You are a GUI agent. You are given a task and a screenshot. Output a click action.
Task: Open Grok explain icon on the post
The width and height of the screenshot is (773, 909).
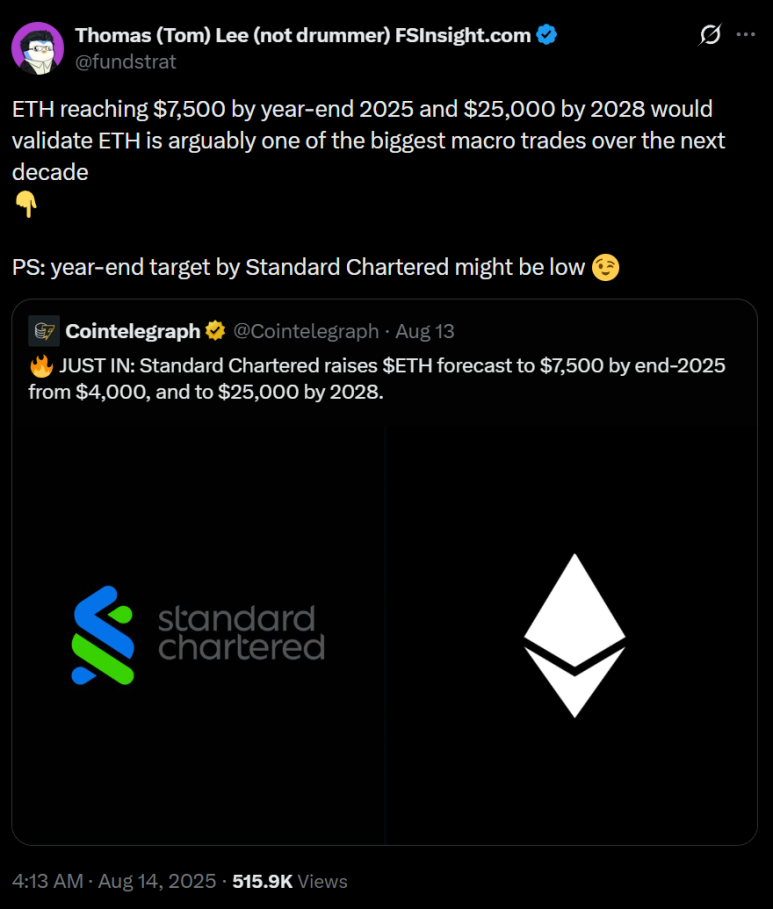[x=709, y=35]
